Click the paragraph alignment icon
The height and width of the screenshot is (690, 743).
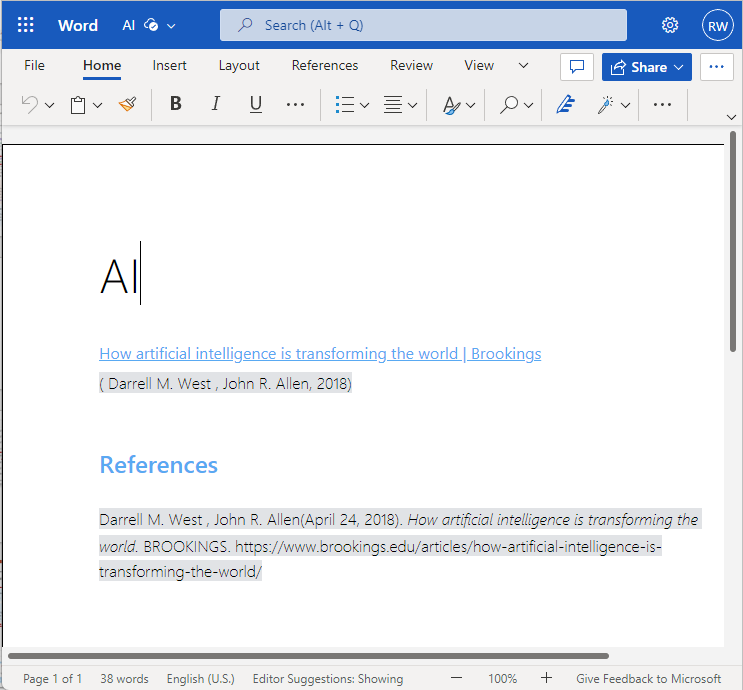coord(393,104)
